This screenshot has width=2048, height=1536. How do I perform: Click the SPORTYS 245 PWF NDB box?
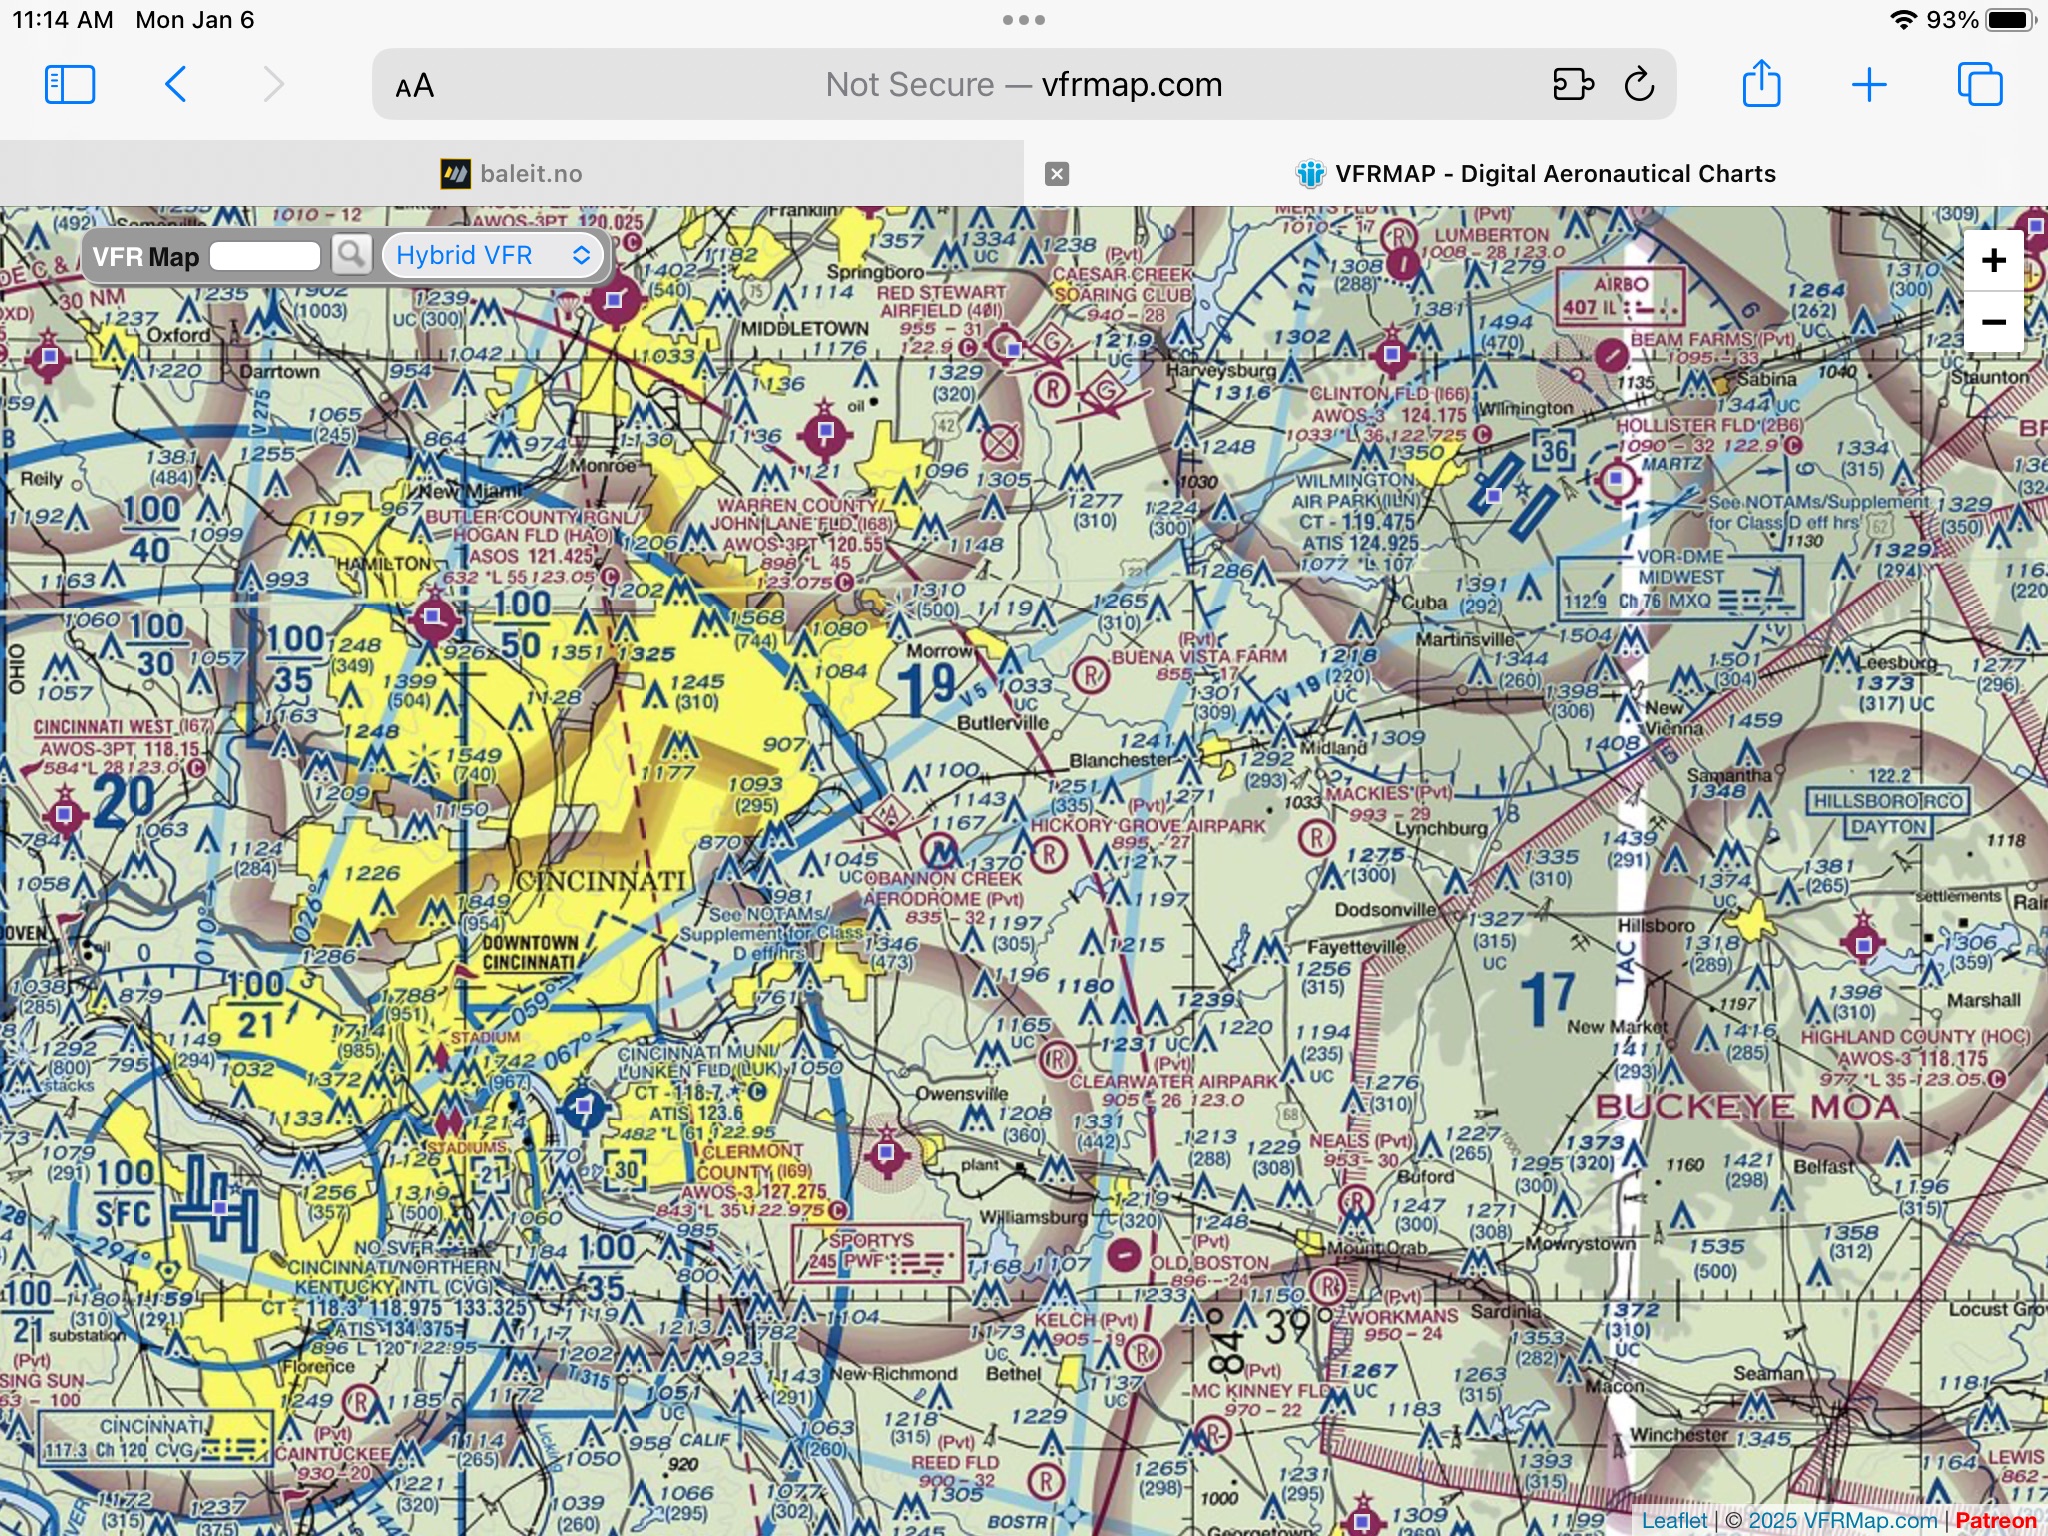877,1252
